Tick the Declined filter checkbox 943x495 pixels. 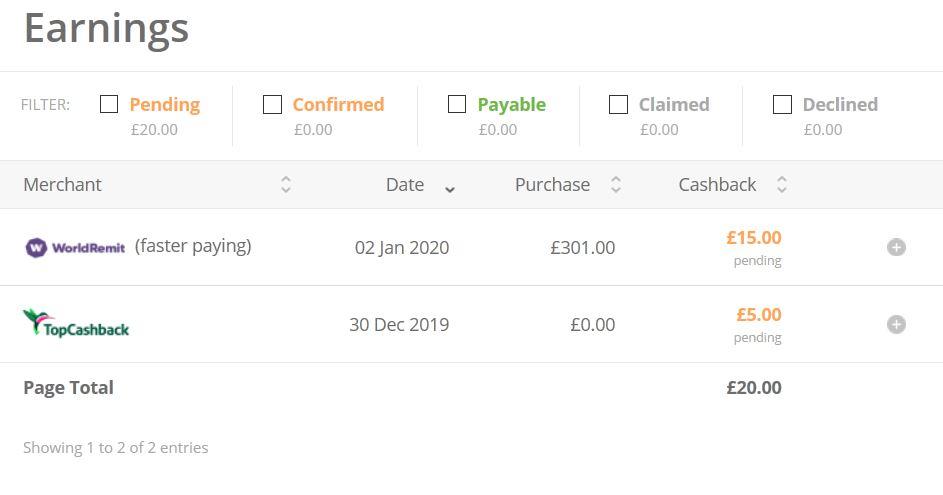click(783, 104)
